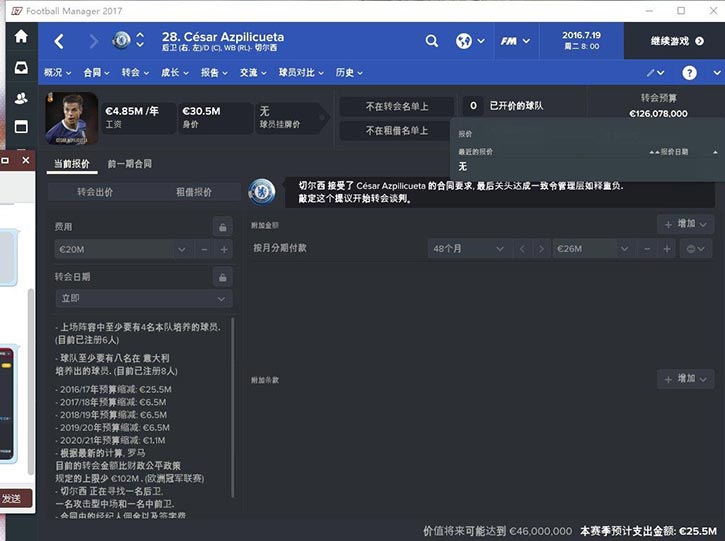The height and width of the screenshot is (541, 725).
Task: Close the background chat window with X
Action: (26, 160)
